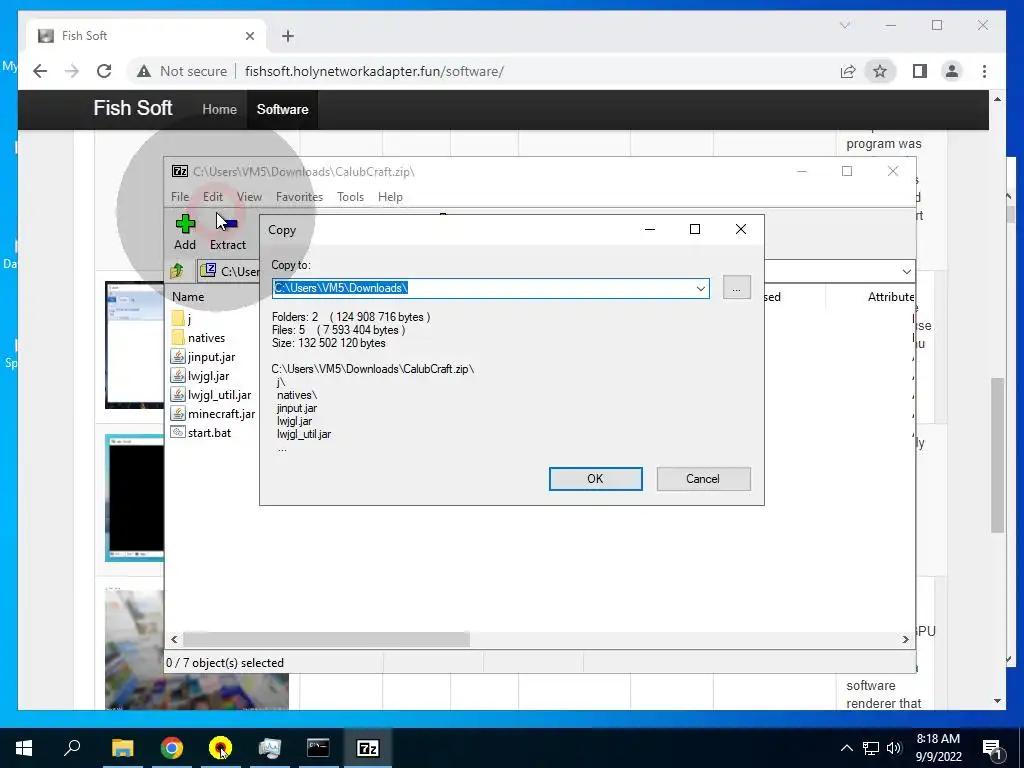Expand the Copy to path dropdown
The width and height of the screenshot is (1024, 768).
click(x=701, y=288)
